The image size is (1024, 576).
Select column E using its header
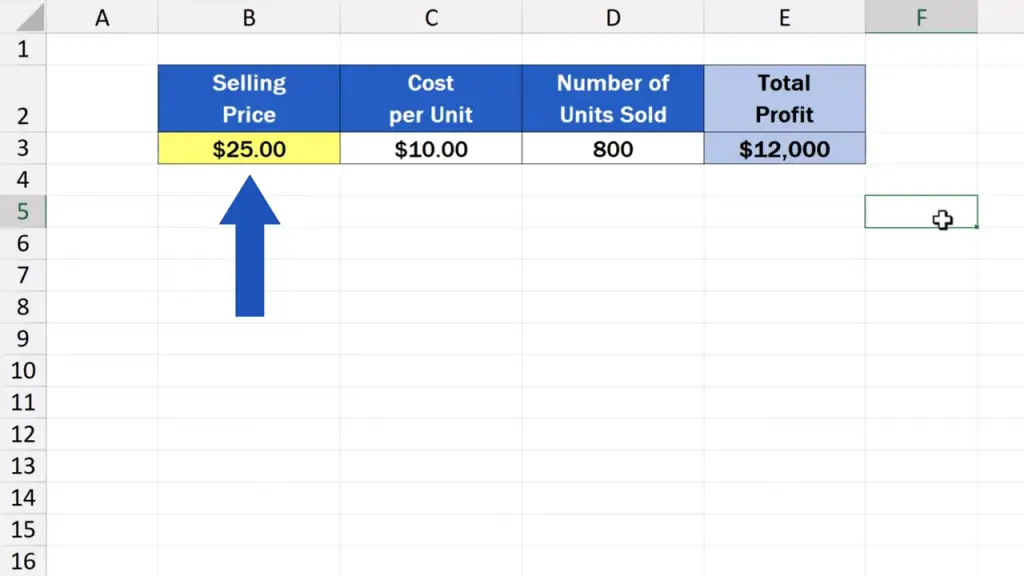[x=784, y=17]
